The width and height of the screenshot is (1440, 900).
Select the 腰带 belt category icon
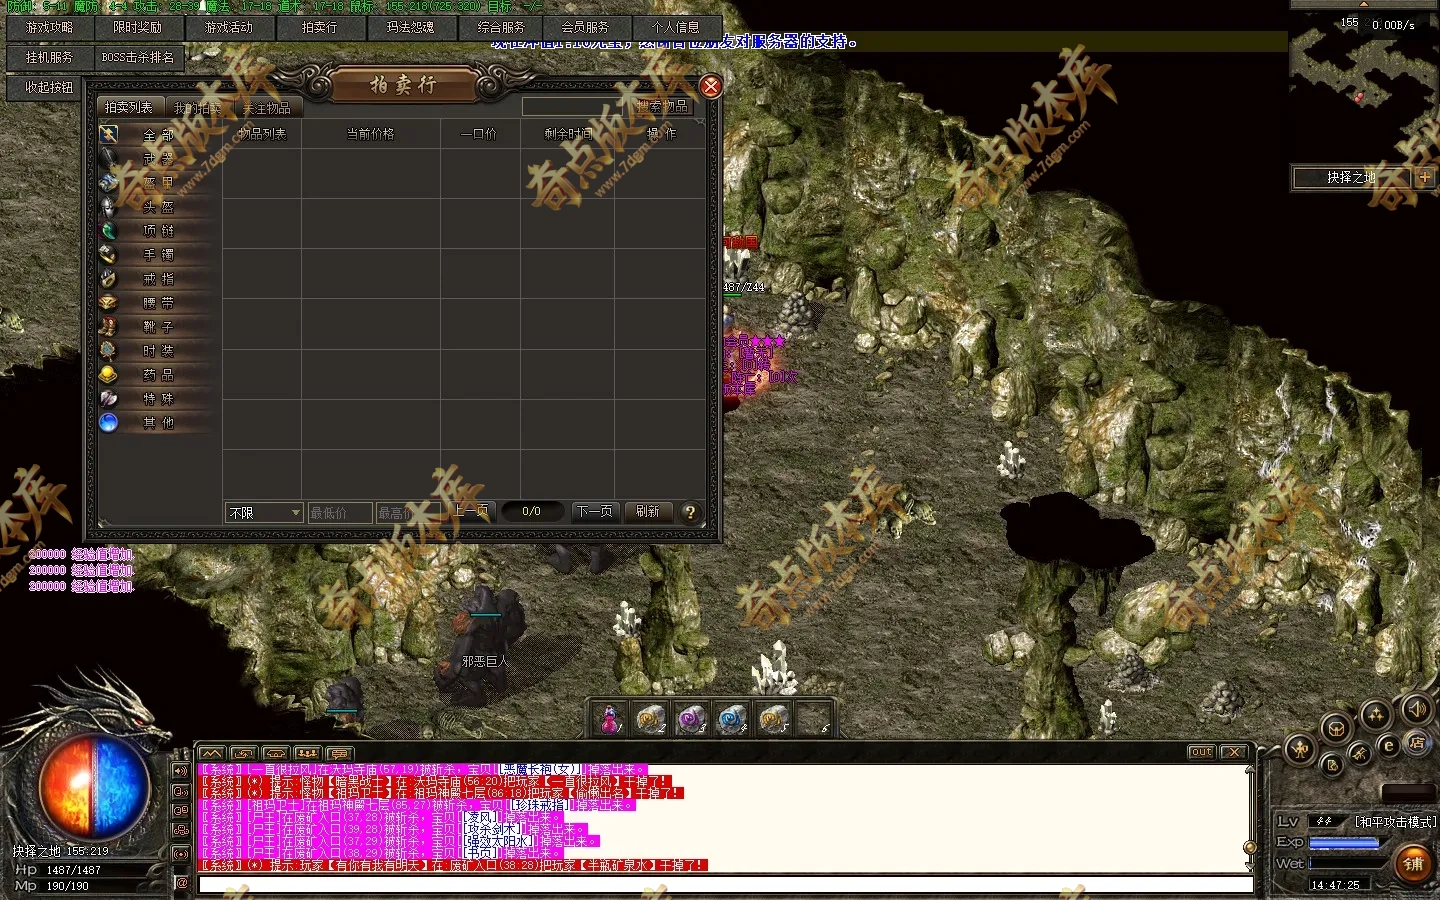point(109,302)
